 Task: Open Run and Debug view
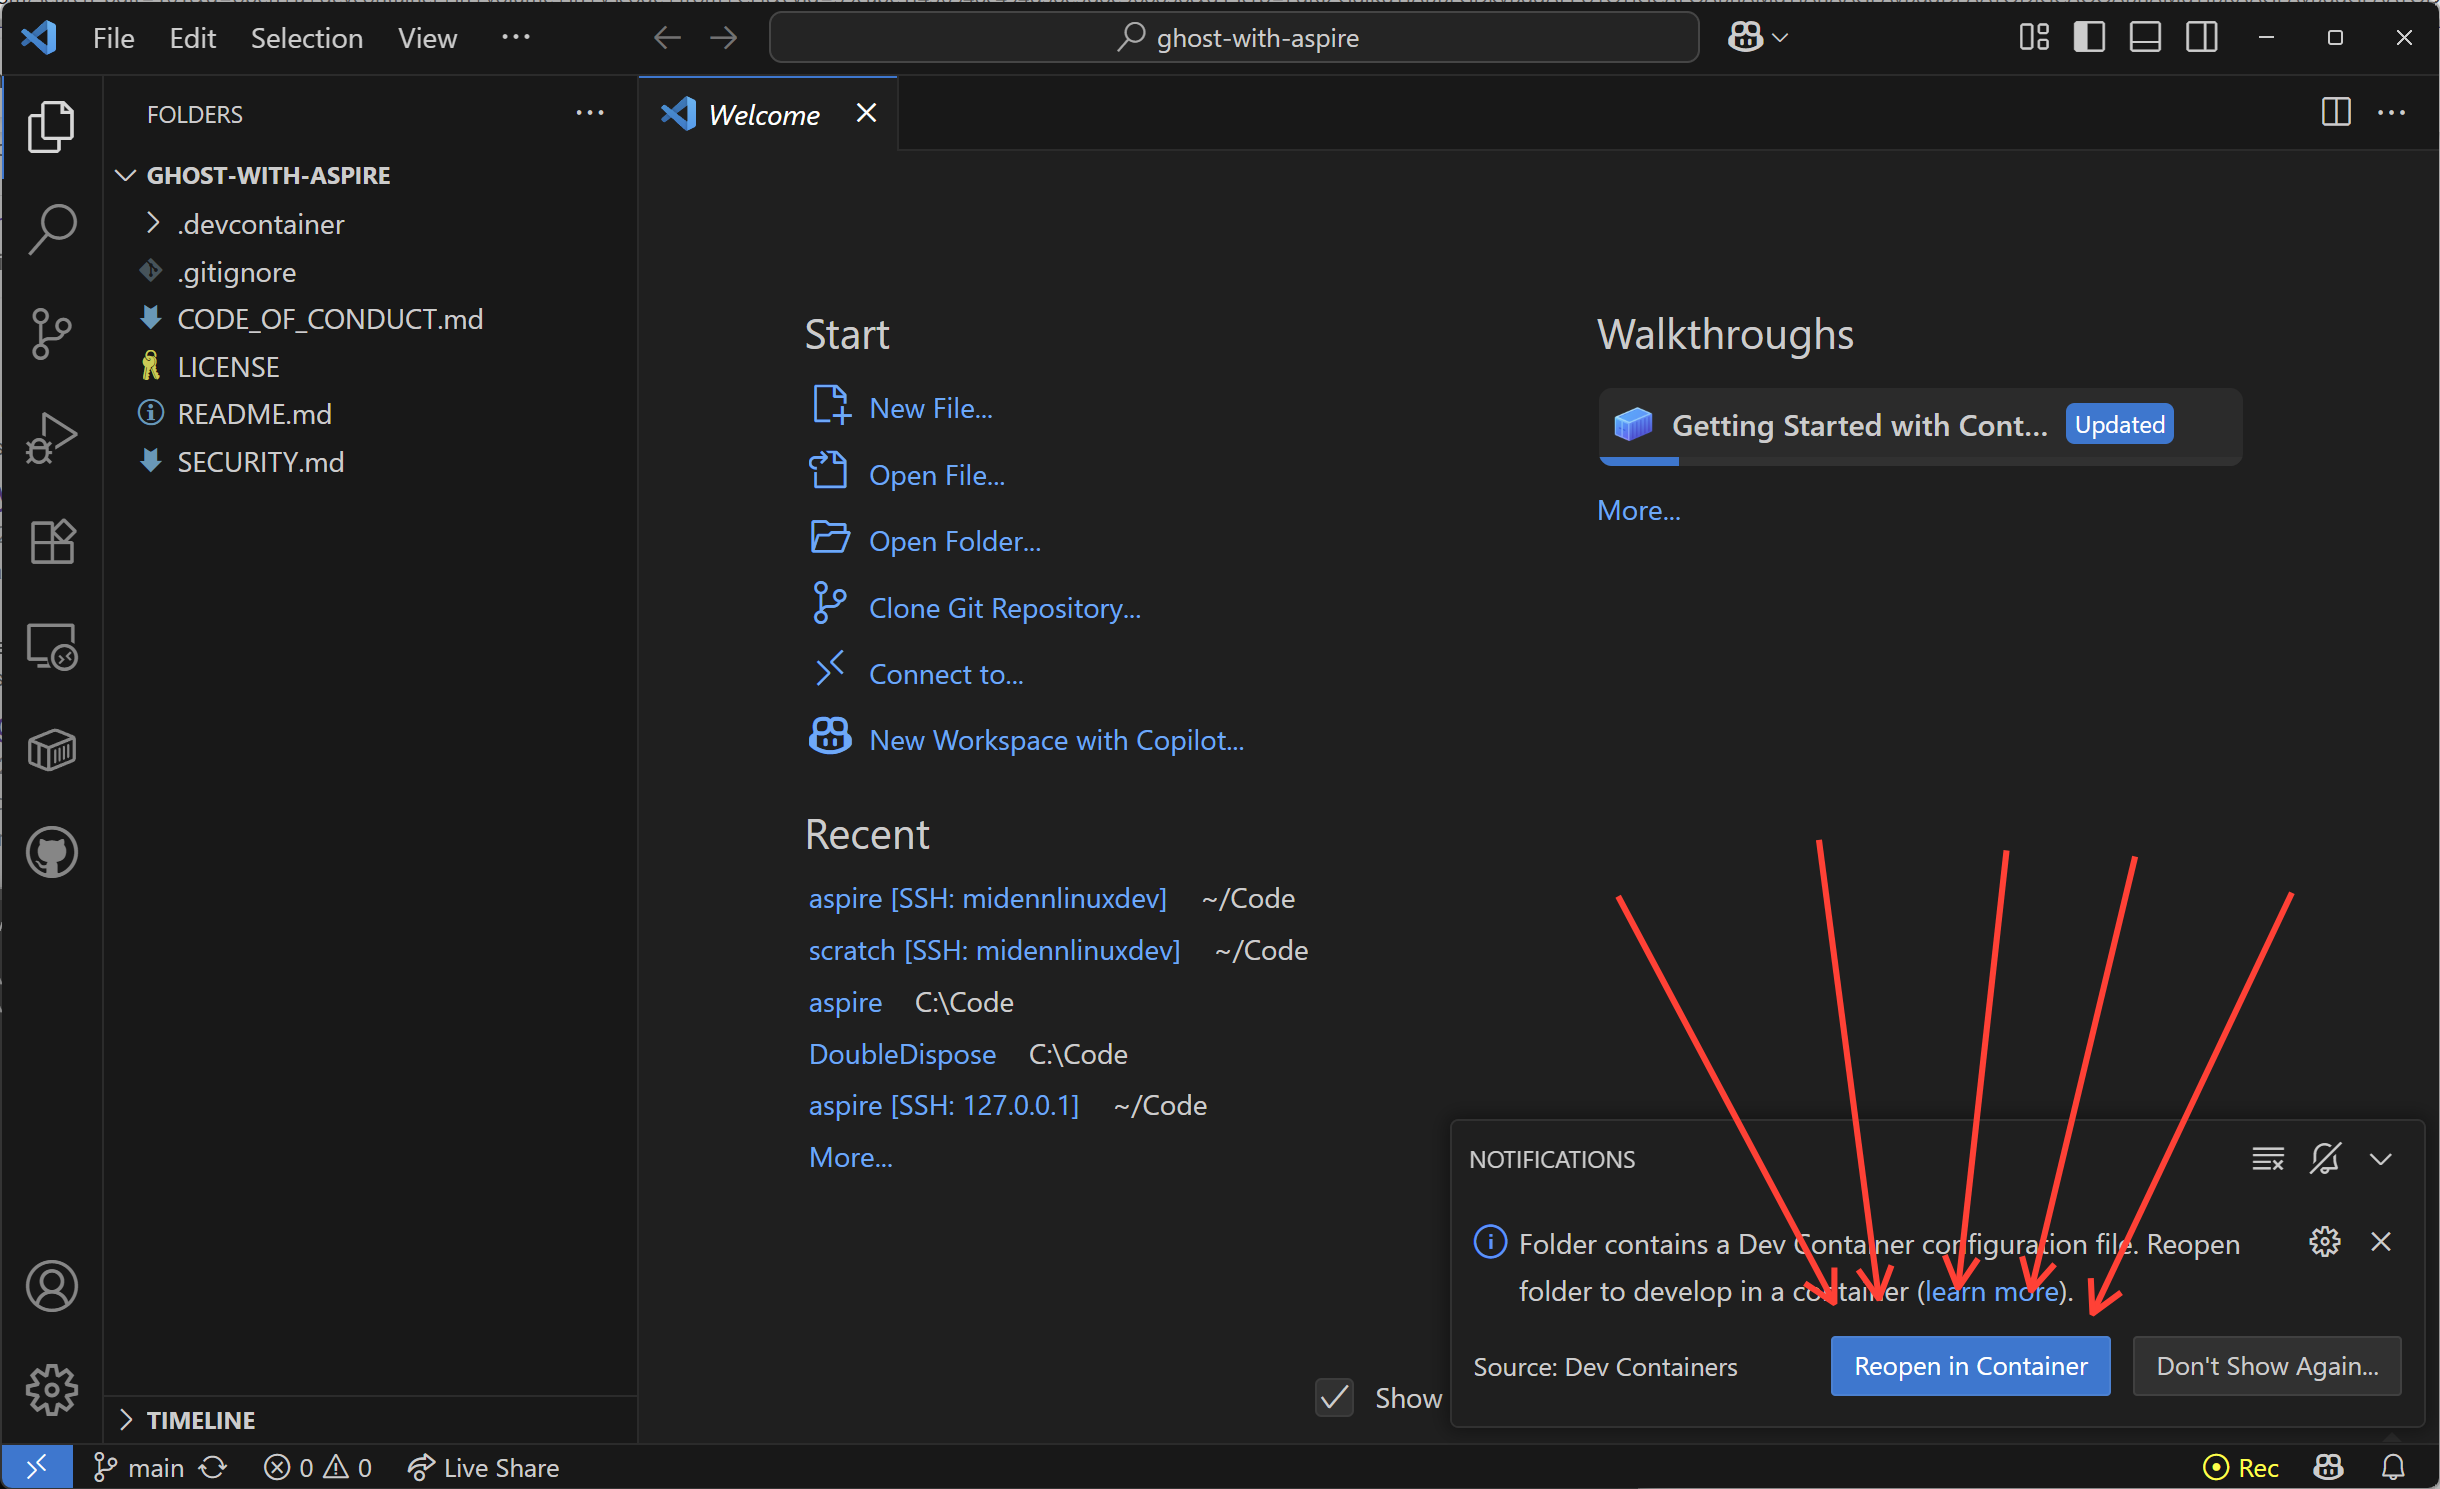click(51, 437)
